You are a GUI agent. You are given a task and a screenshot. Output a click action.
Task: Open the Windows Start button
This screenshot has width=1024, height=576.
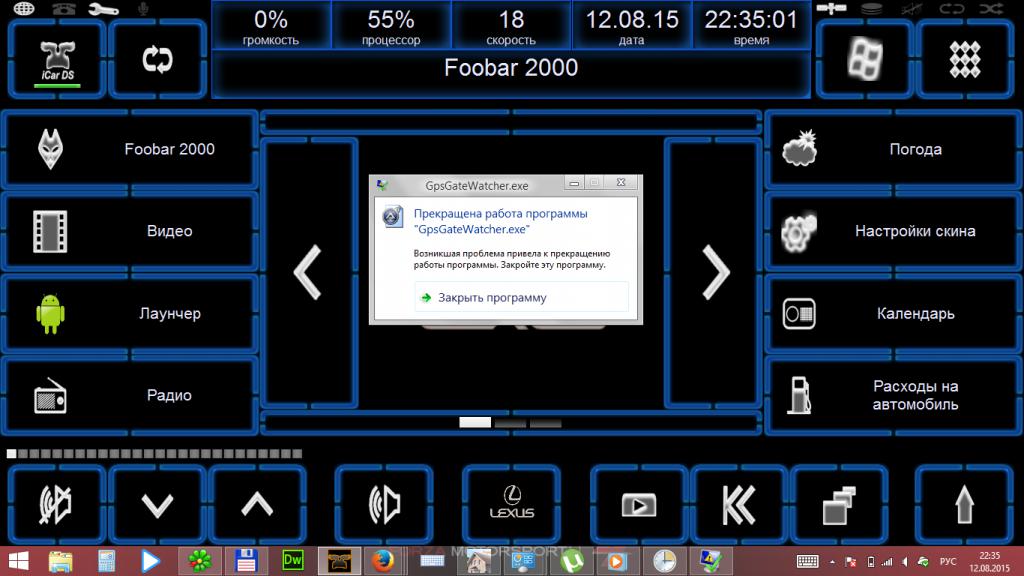[18, 561]
